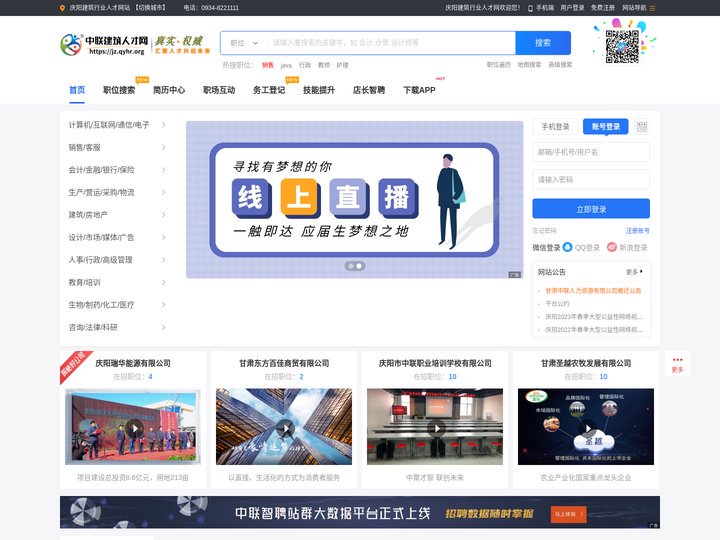Open the 简历中心 nav item
Image resolution: width=720 pixels, height=540 pixels.
click(169, 90)
